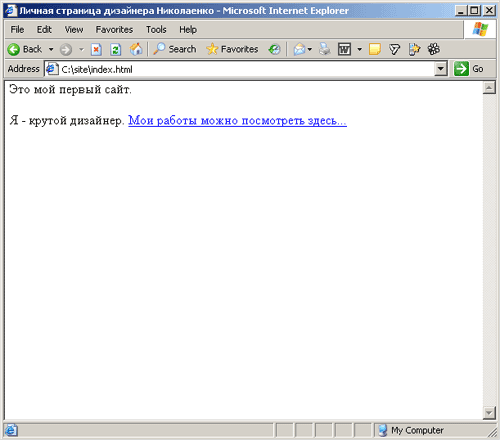The width and height of the screenshot is (500, 440).
Task: Open the Tools menu
Action: (156, 30)
